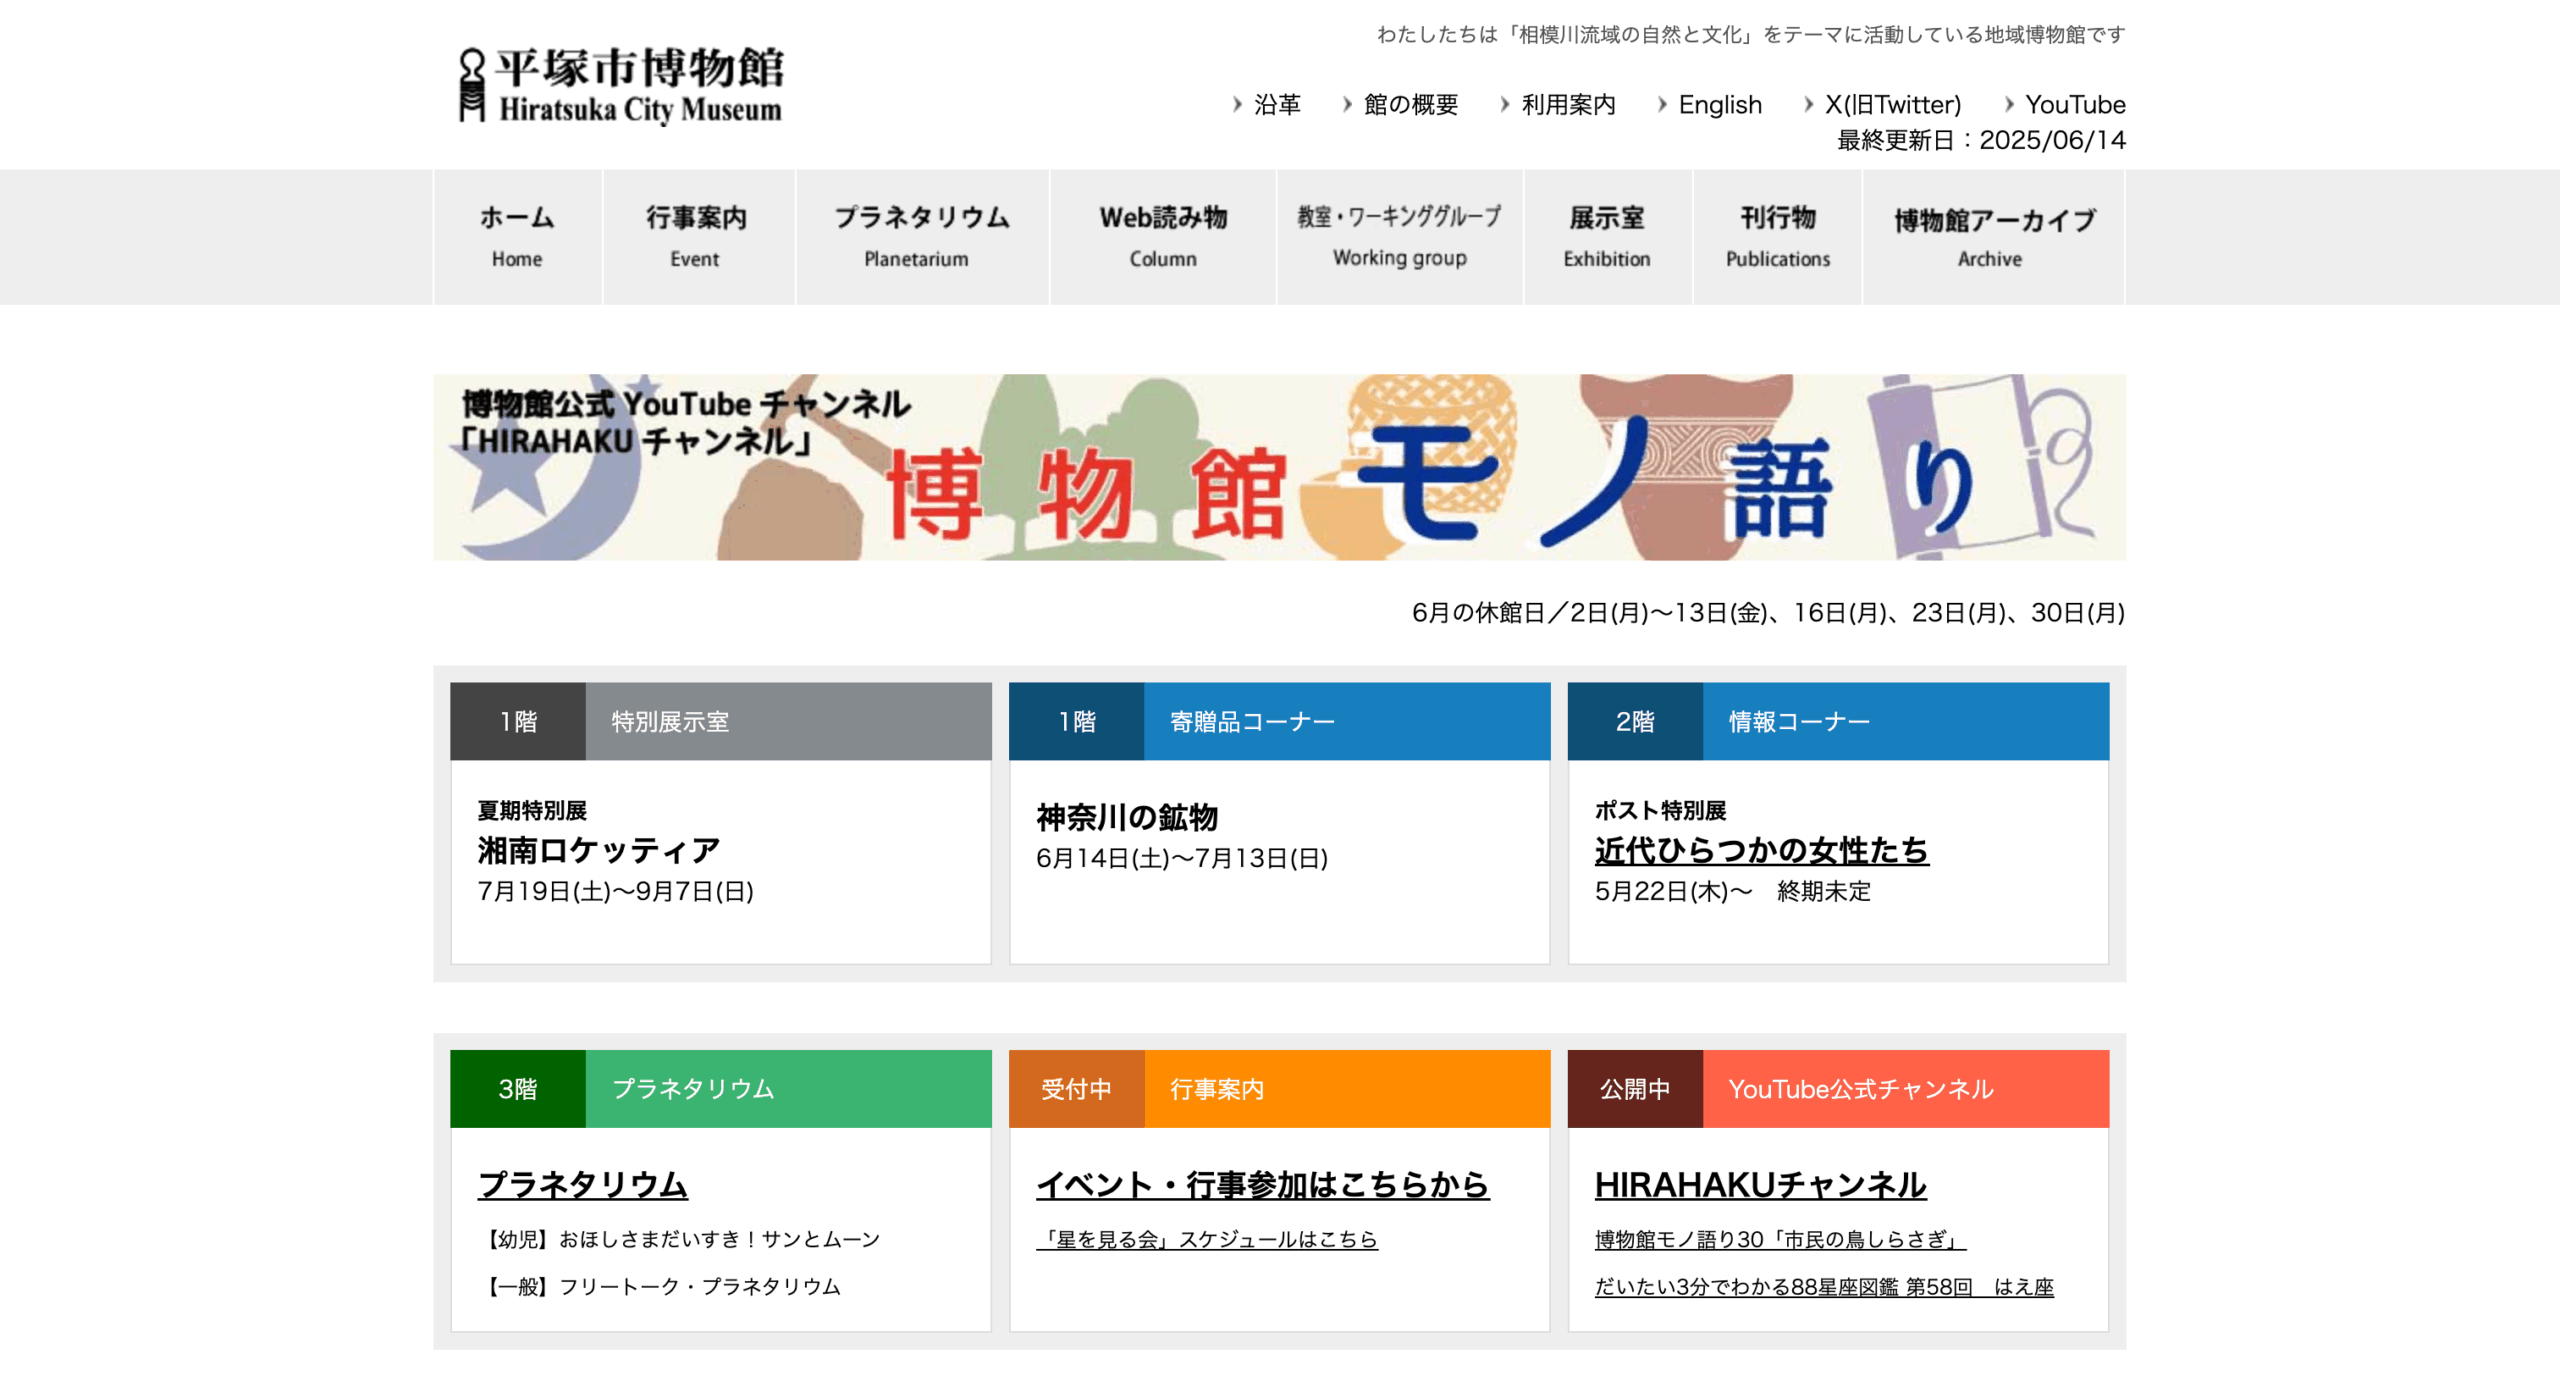Click the 公開中 status badge
The image size is (2560, 1387).
click(x=1635, y=1088)
